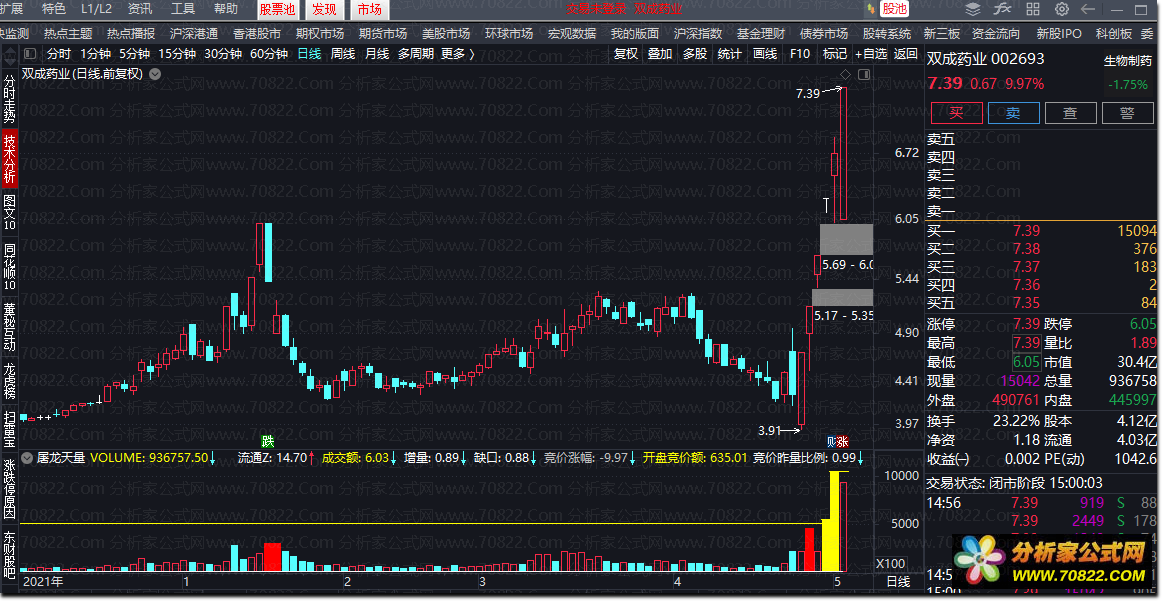Viewport: 1163px width, 601px height.
Task: Open the 帮助 menu
Action: (x=226, y=10)
